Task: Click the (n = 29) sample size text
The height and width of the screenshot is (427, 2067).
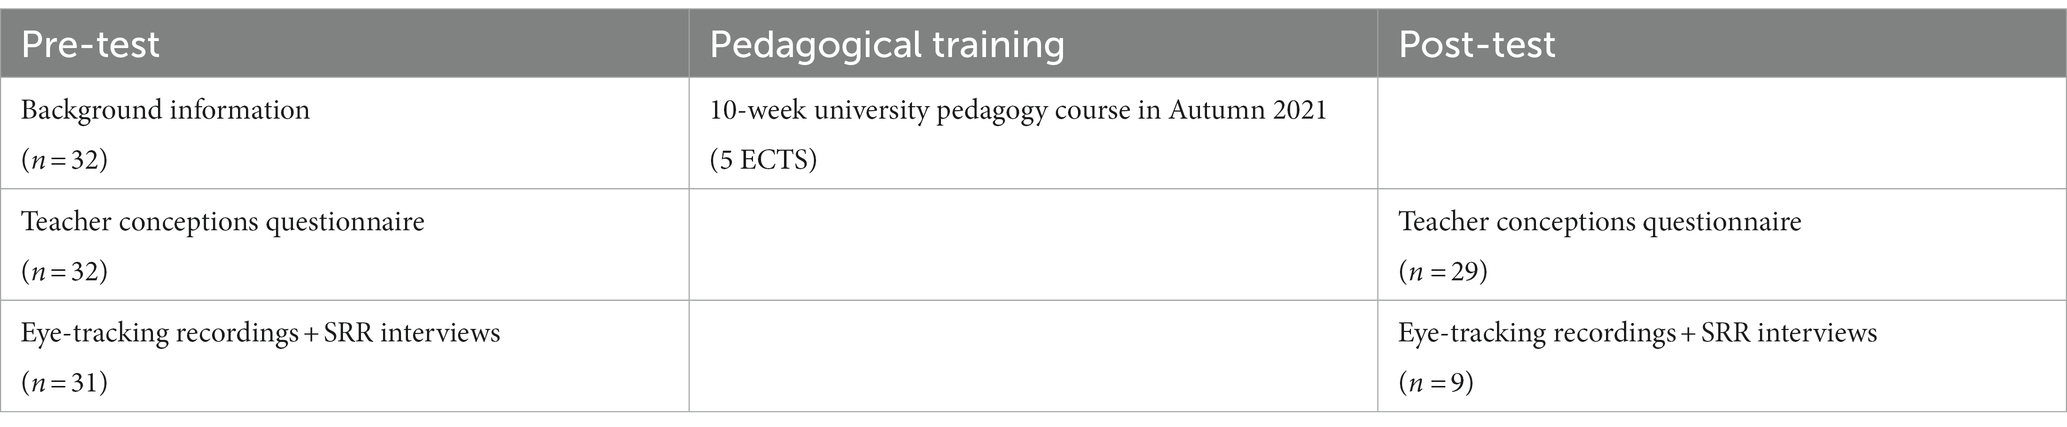Action: click(x=1443, y=271)
